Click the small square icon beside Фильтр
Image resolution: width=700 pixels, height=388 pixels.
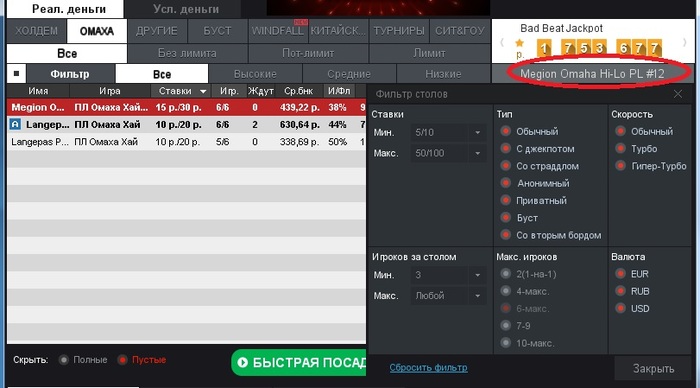17,74
